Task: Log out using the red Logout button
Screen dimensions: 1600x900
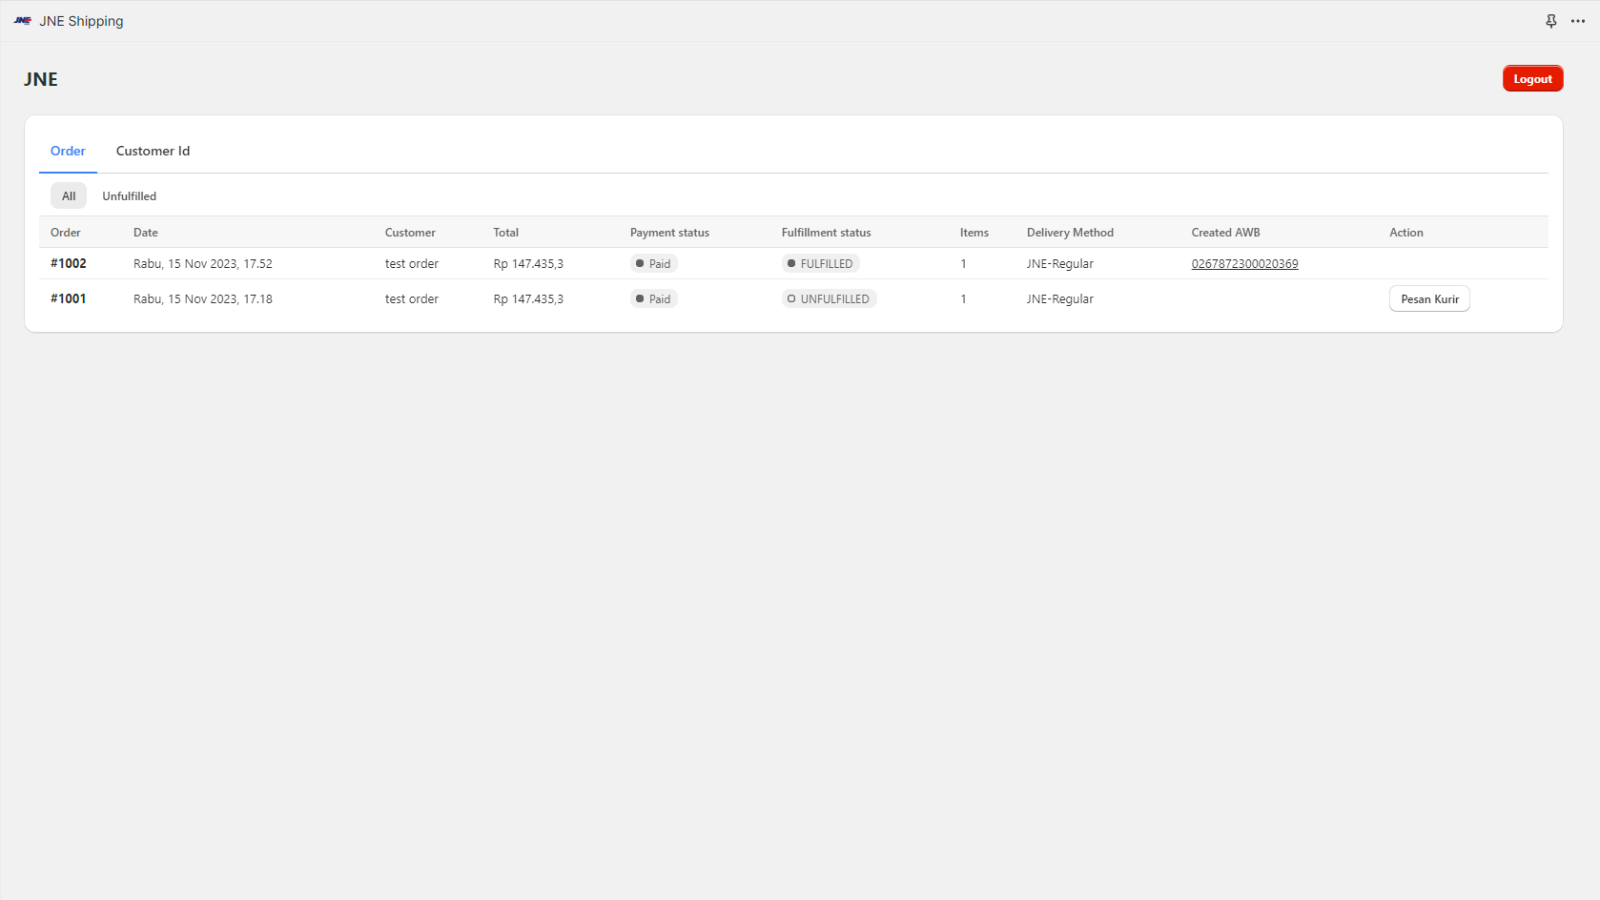Action: (x=1532, y=79)
